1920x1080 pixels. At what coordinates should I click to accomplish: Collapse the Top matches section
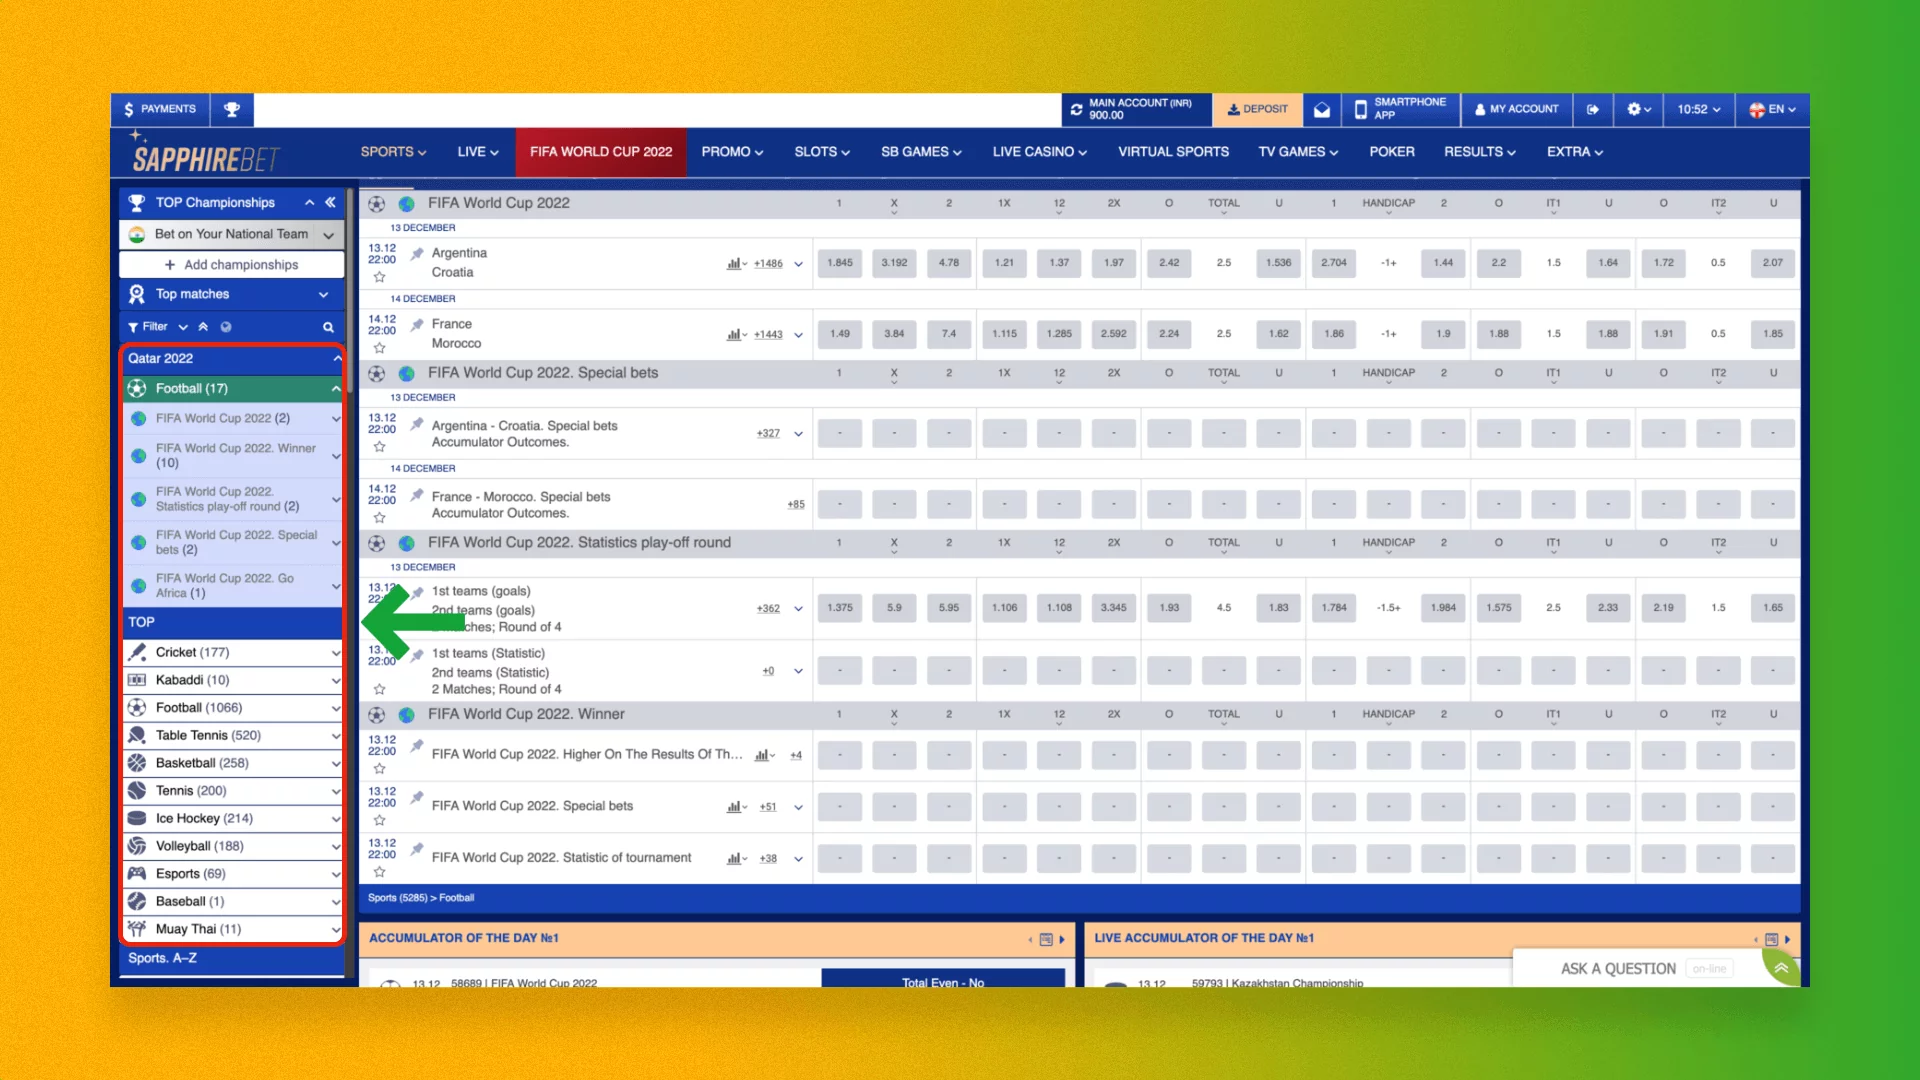323,294
